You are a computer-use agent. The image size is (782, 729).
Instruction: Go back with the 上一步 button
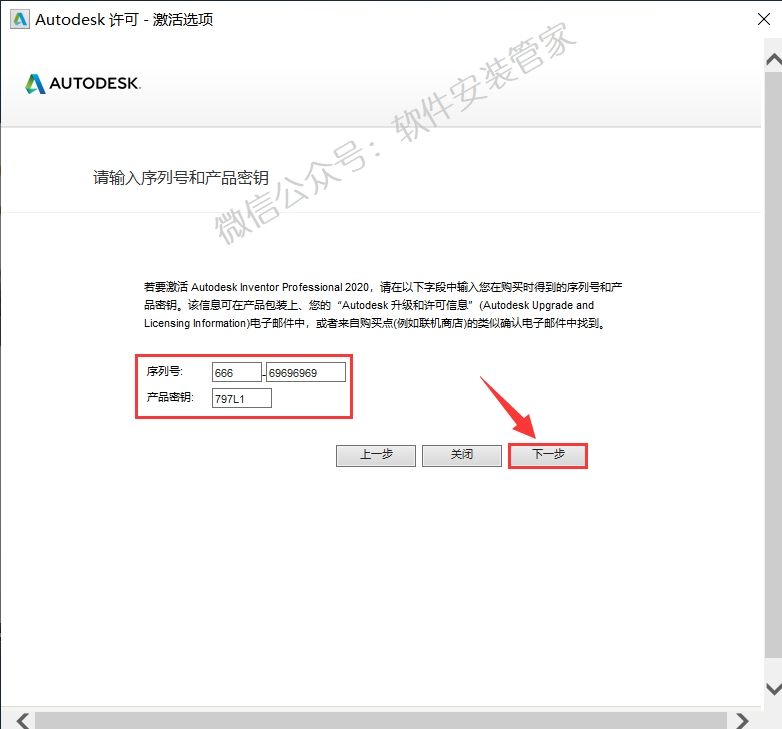click(375, 455)
